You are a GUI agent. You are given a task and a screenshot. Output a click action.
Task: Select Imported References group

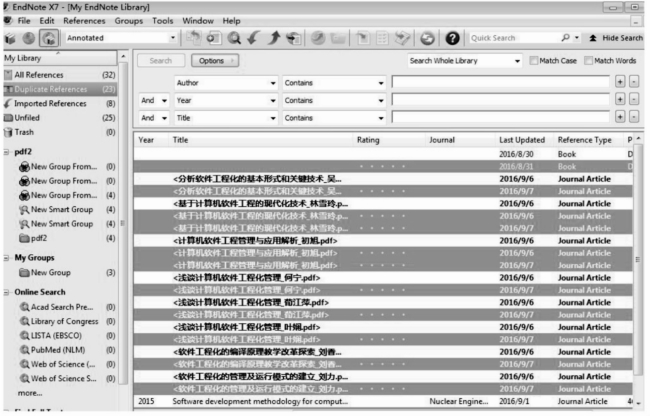point(60,104)
